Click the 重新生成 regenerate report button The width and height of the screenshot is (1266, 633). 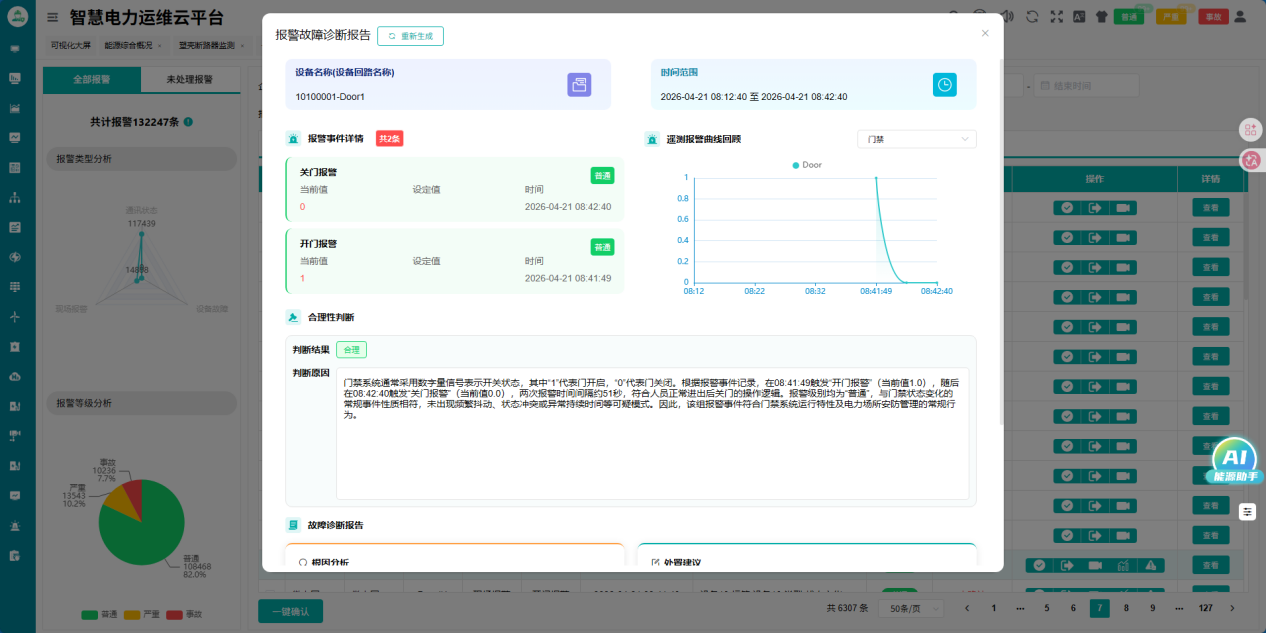[410, 36]
